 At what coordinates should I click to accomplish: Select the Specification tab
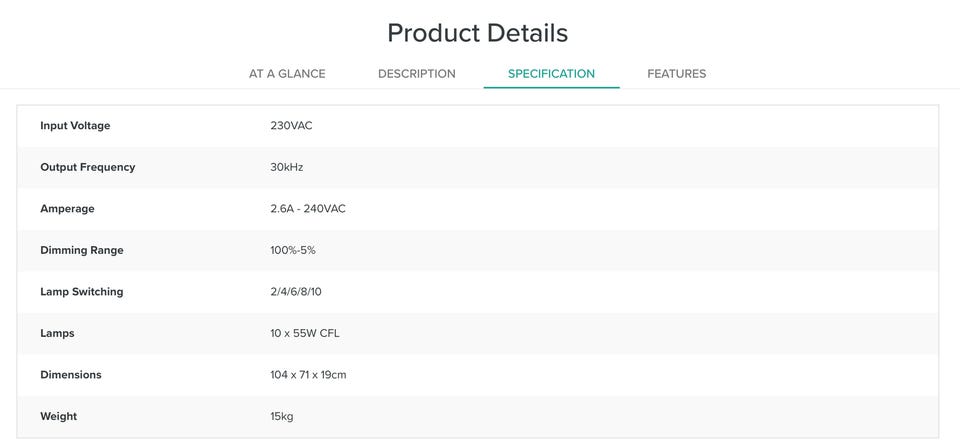point(551,74)
